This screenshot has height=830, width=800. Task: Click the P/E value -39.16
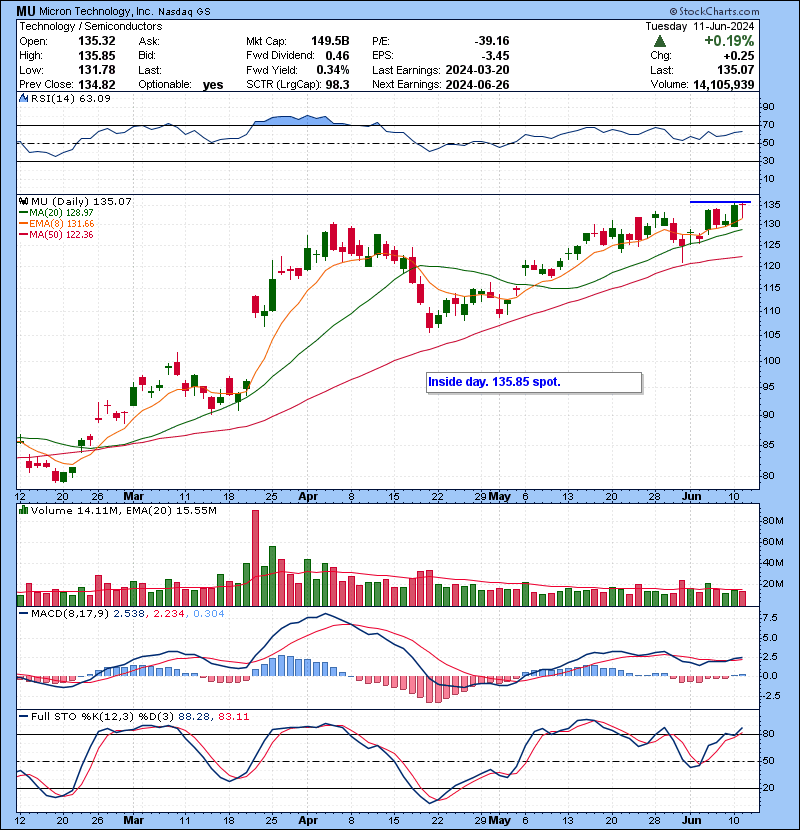click(492, 41)
